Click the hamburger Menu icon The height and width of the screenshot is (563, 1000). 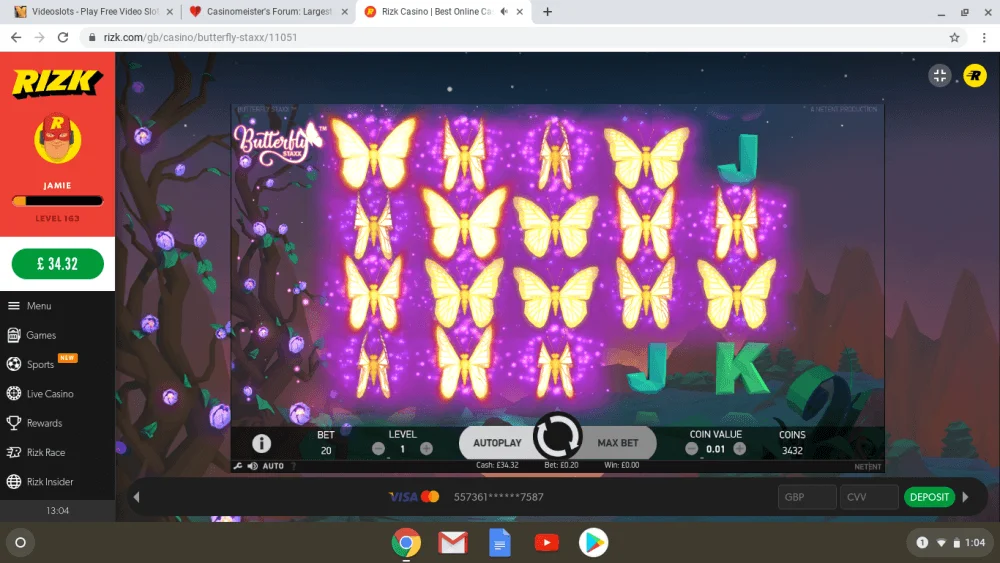[13, 306]
